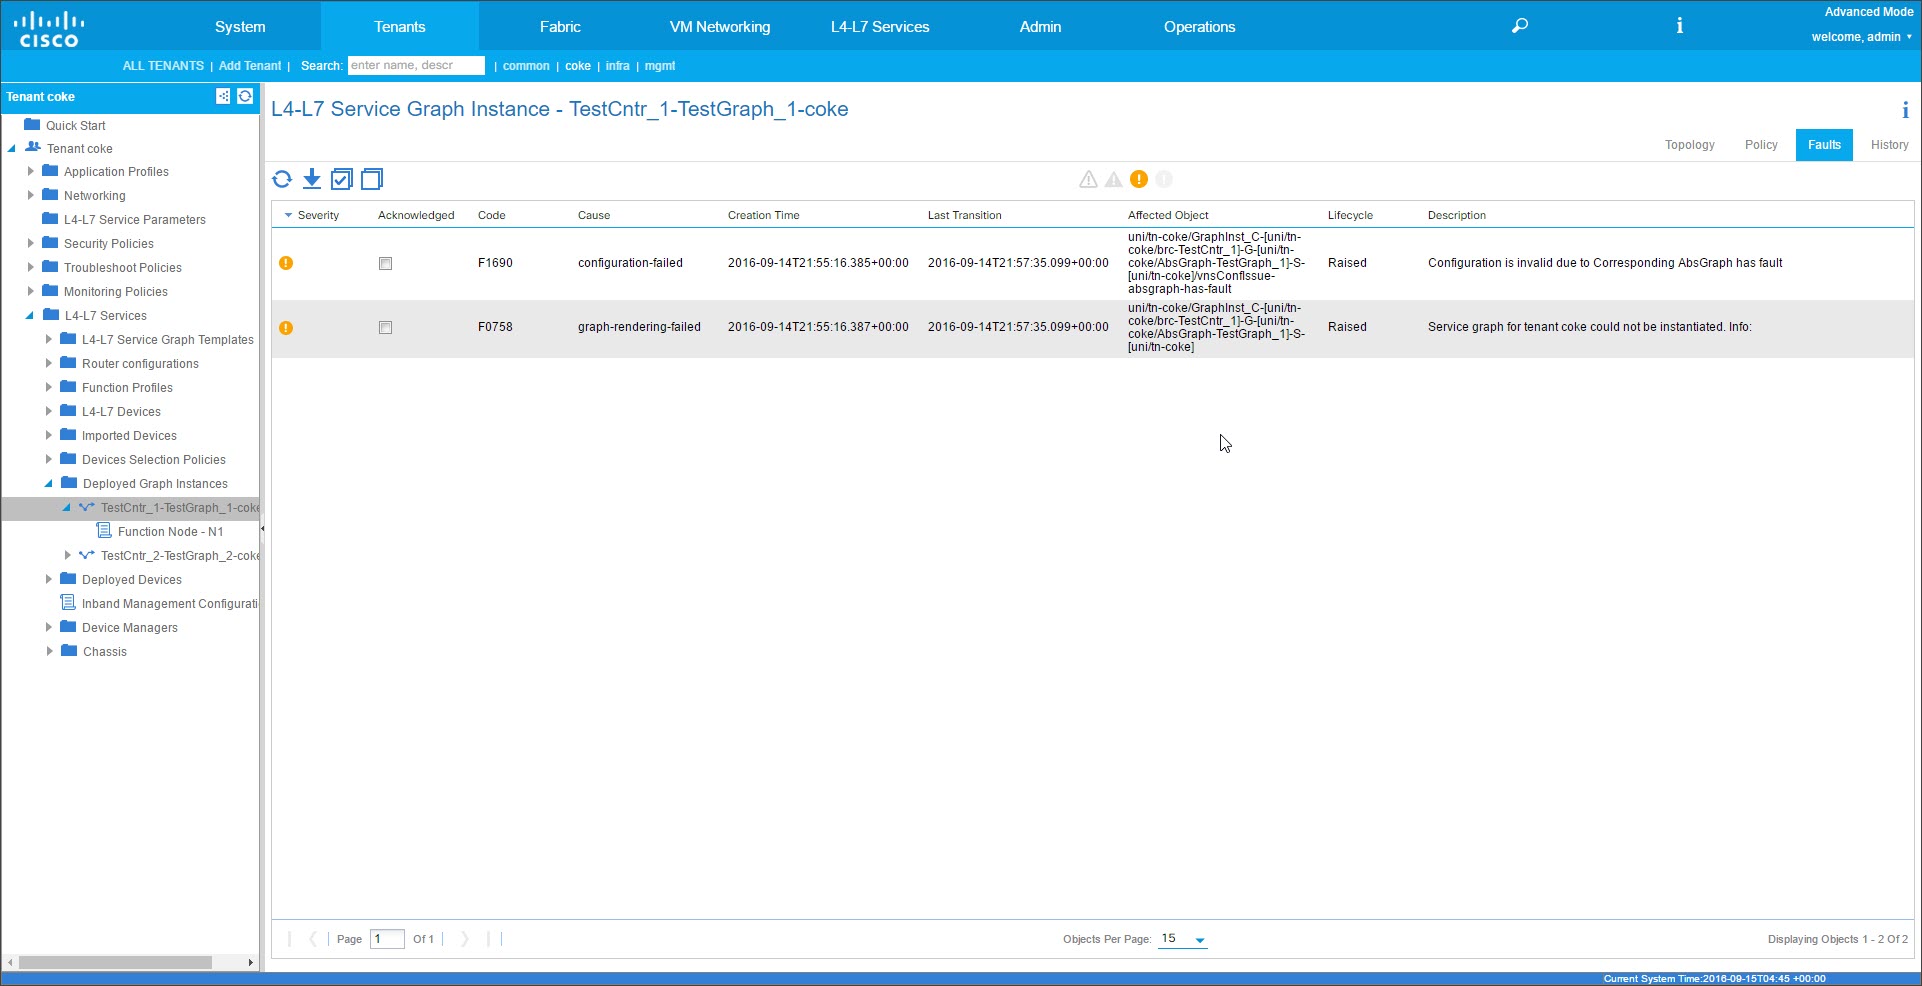Click the tenant tree layout icon
Screen dimensions: 1922x986
coord(223,96)
